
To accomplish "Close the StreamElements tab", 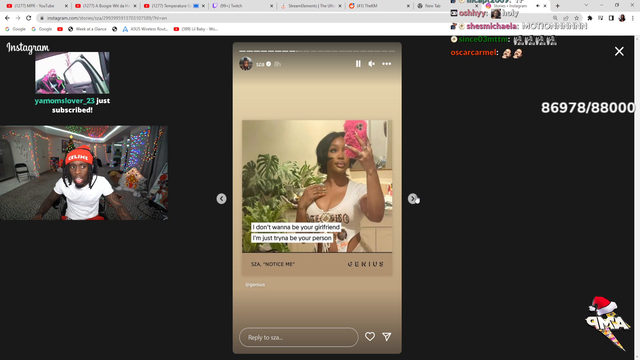I will point(340,6).
